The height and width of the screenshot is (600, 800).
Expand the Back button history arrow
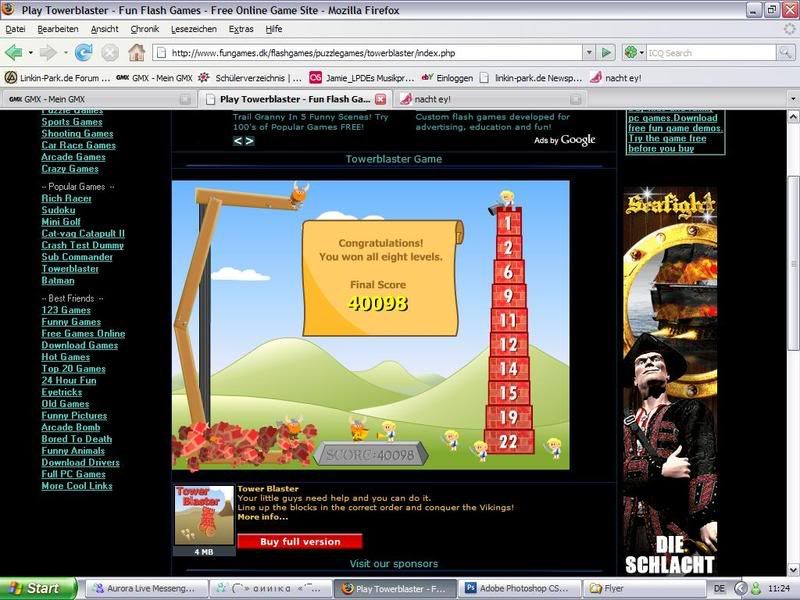point(29,52)
